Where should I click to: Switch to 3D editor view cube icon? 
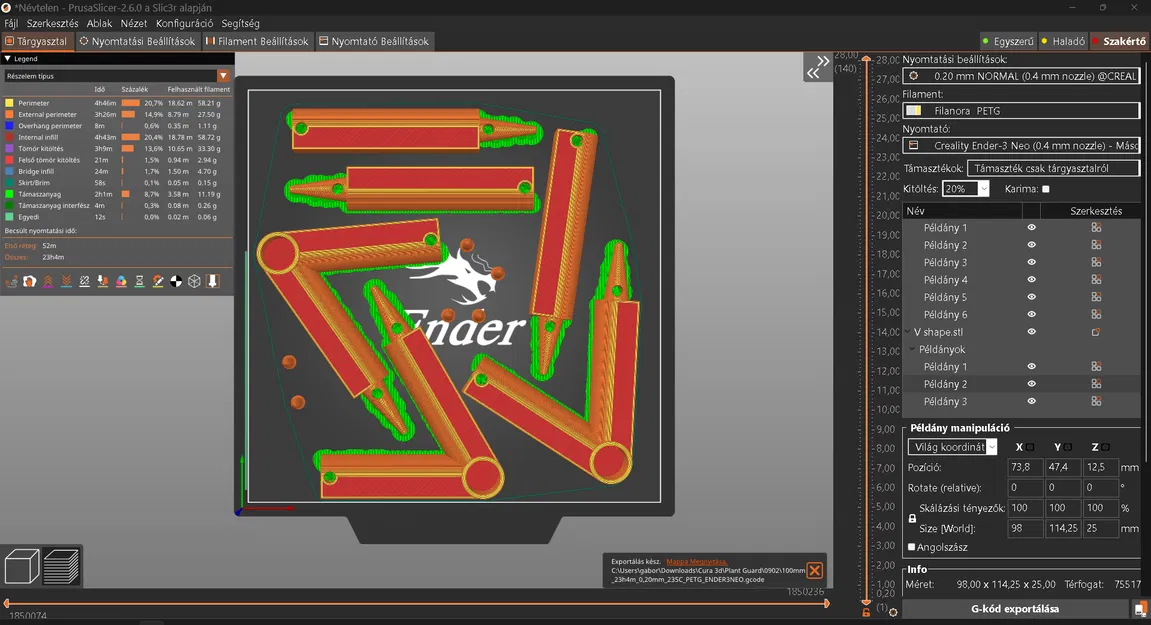[22, 566]
